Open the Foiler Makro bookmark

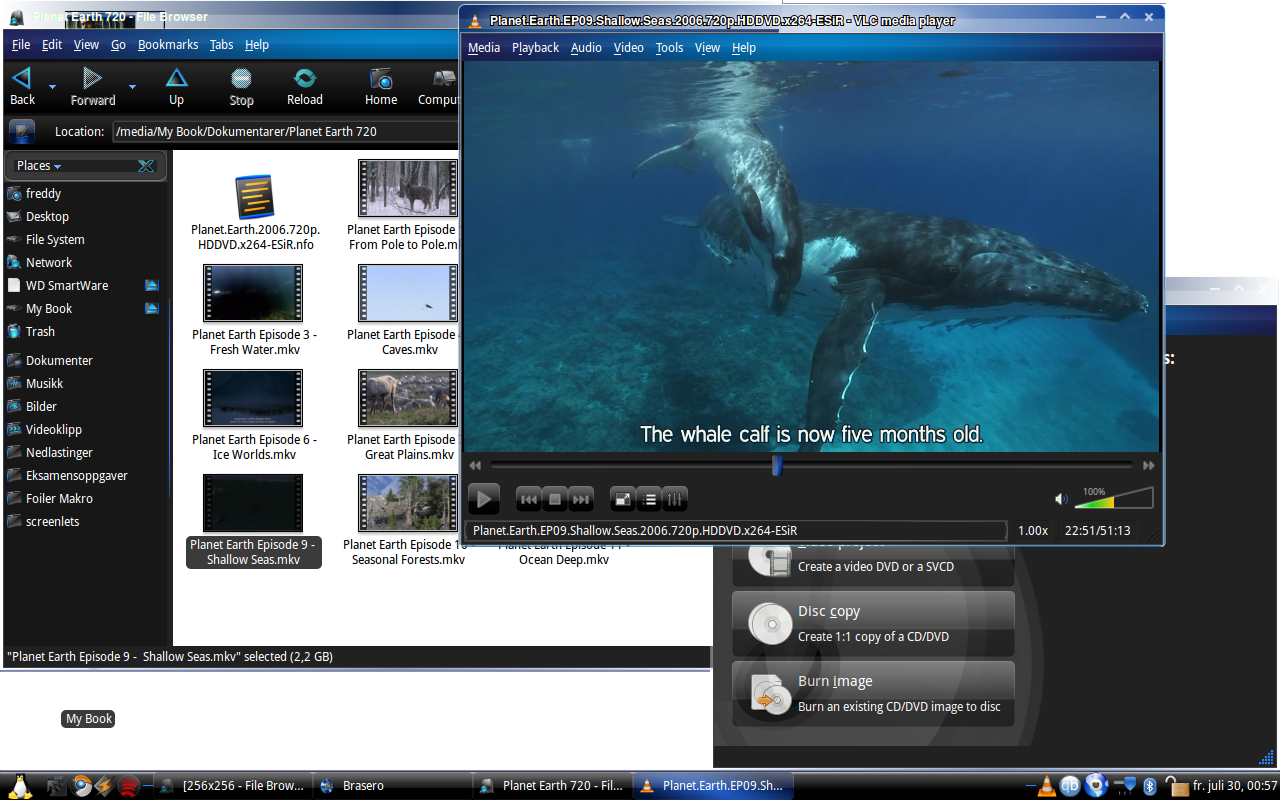59,499
